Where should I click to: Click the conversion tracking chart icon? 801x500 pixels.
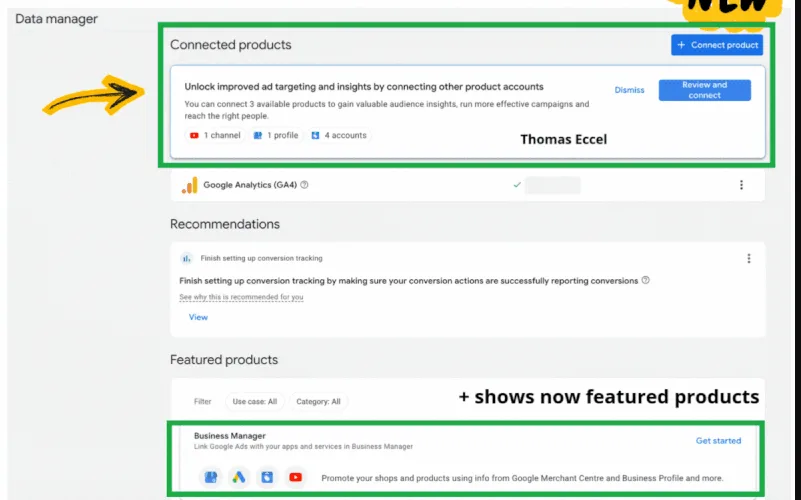pos(186,258)
